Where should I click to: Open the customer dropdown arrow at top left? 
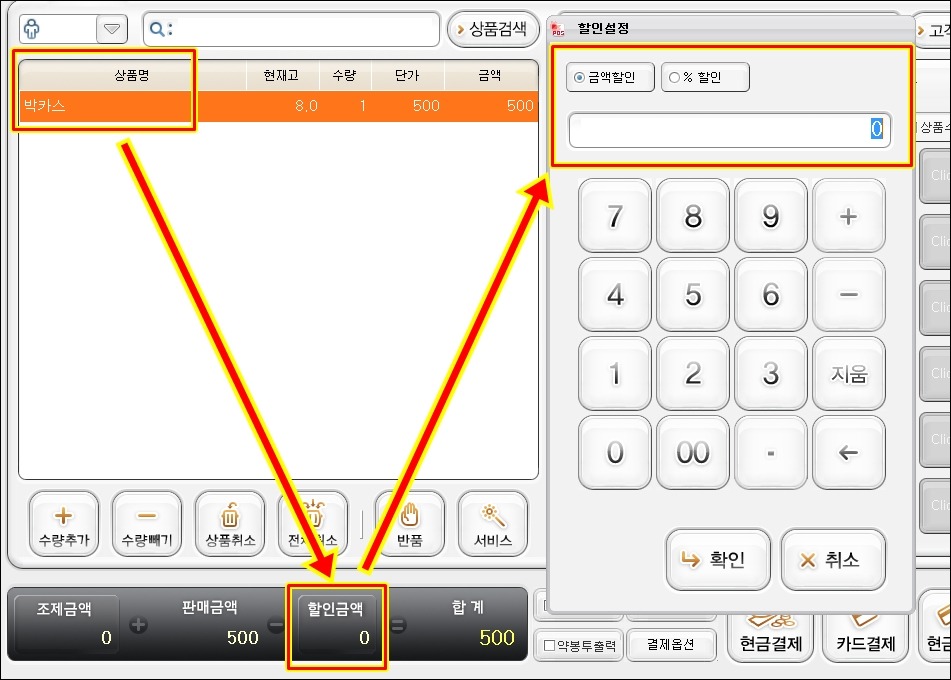click(x=111, y=30)
